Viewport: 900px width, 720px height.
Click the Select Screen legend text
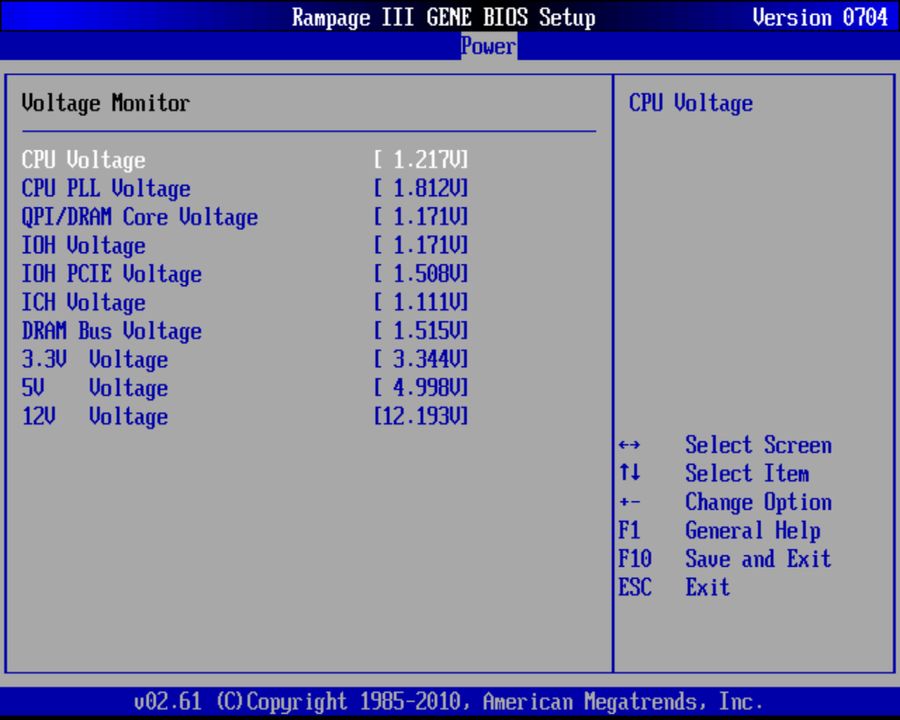[x=758, y=445]
